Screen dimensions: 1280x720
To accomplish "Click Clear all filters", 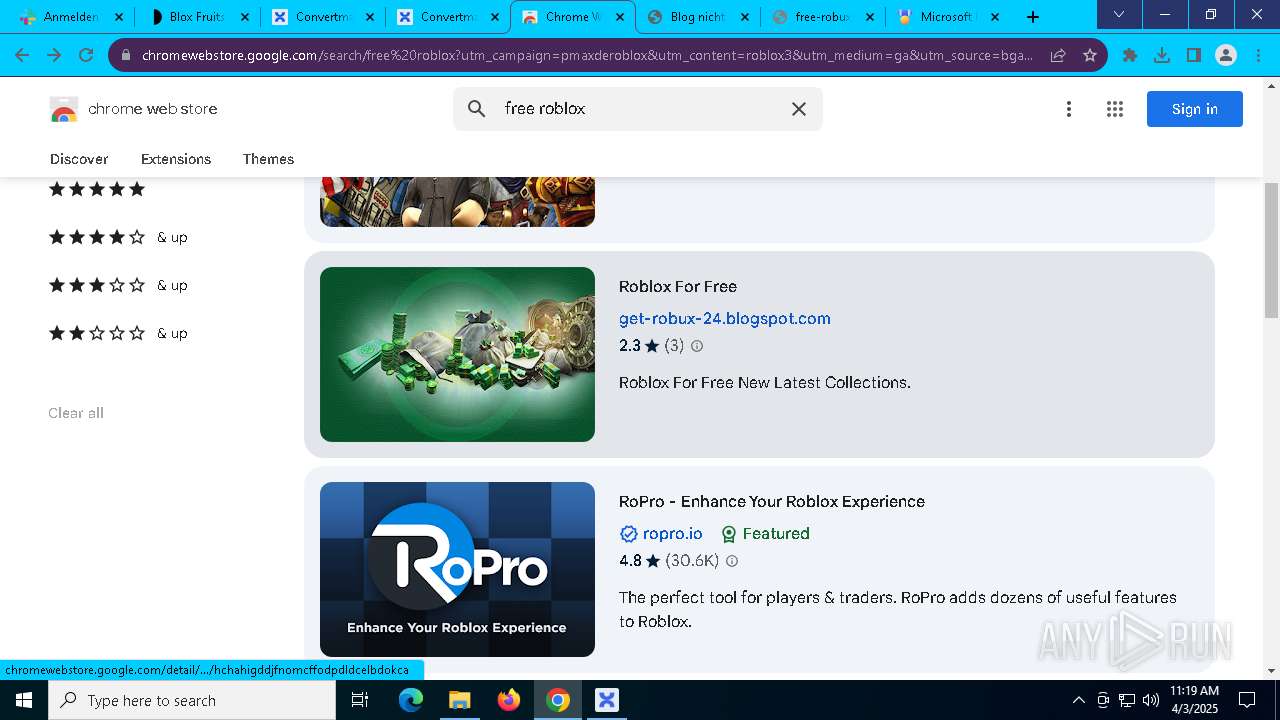I will pos(76,413).
